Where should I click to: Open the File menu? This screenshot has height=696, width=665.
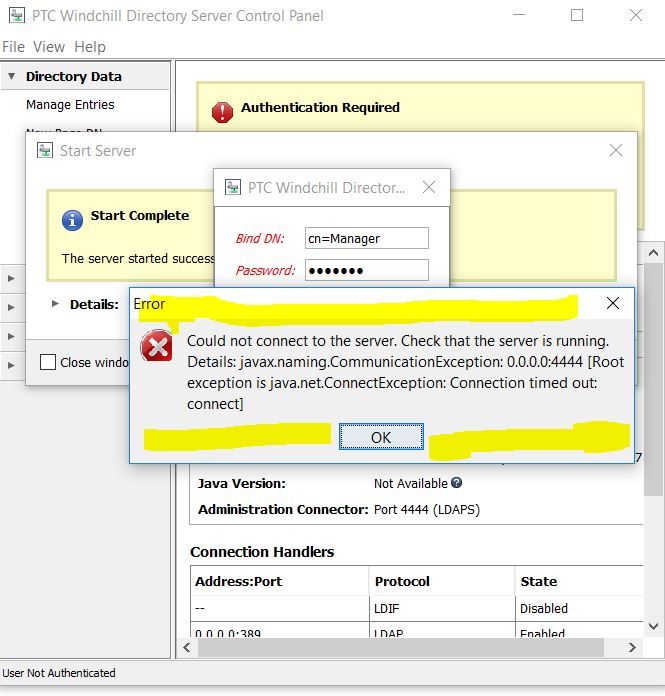click(13, 47)
